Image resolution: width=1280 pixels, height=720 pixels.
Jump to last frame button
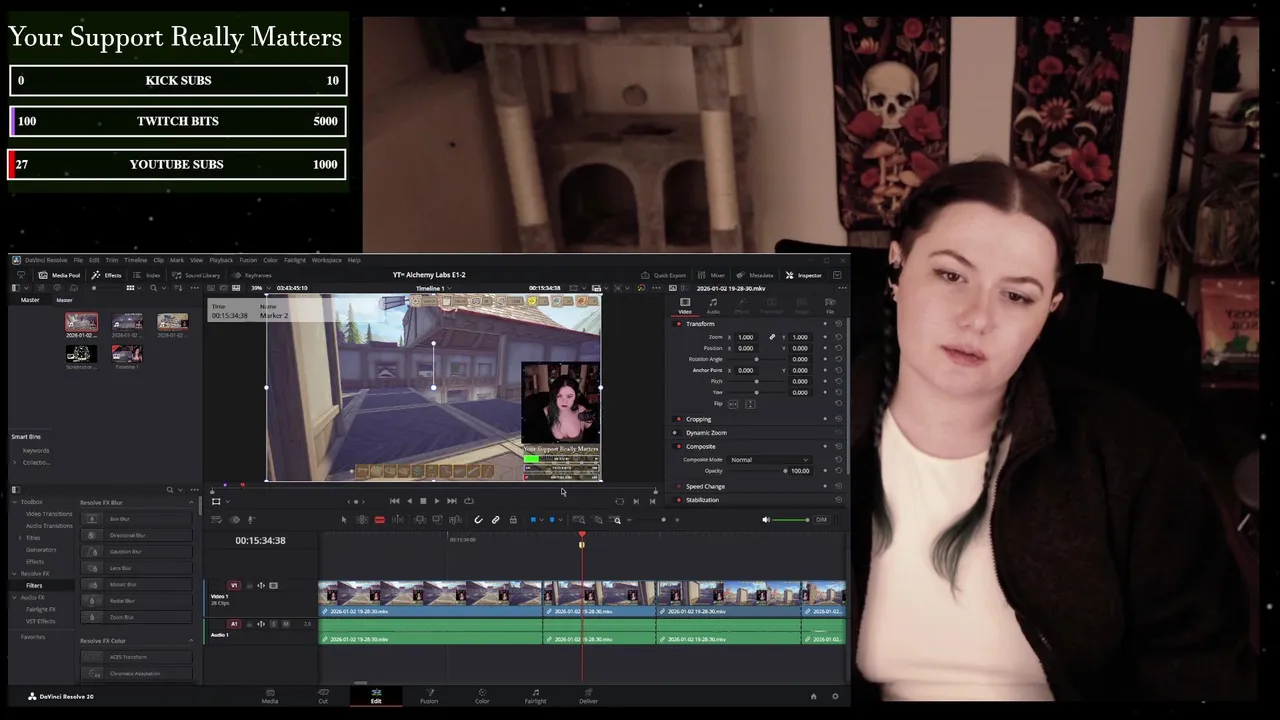pyautogui.click(x=452, y=501)
